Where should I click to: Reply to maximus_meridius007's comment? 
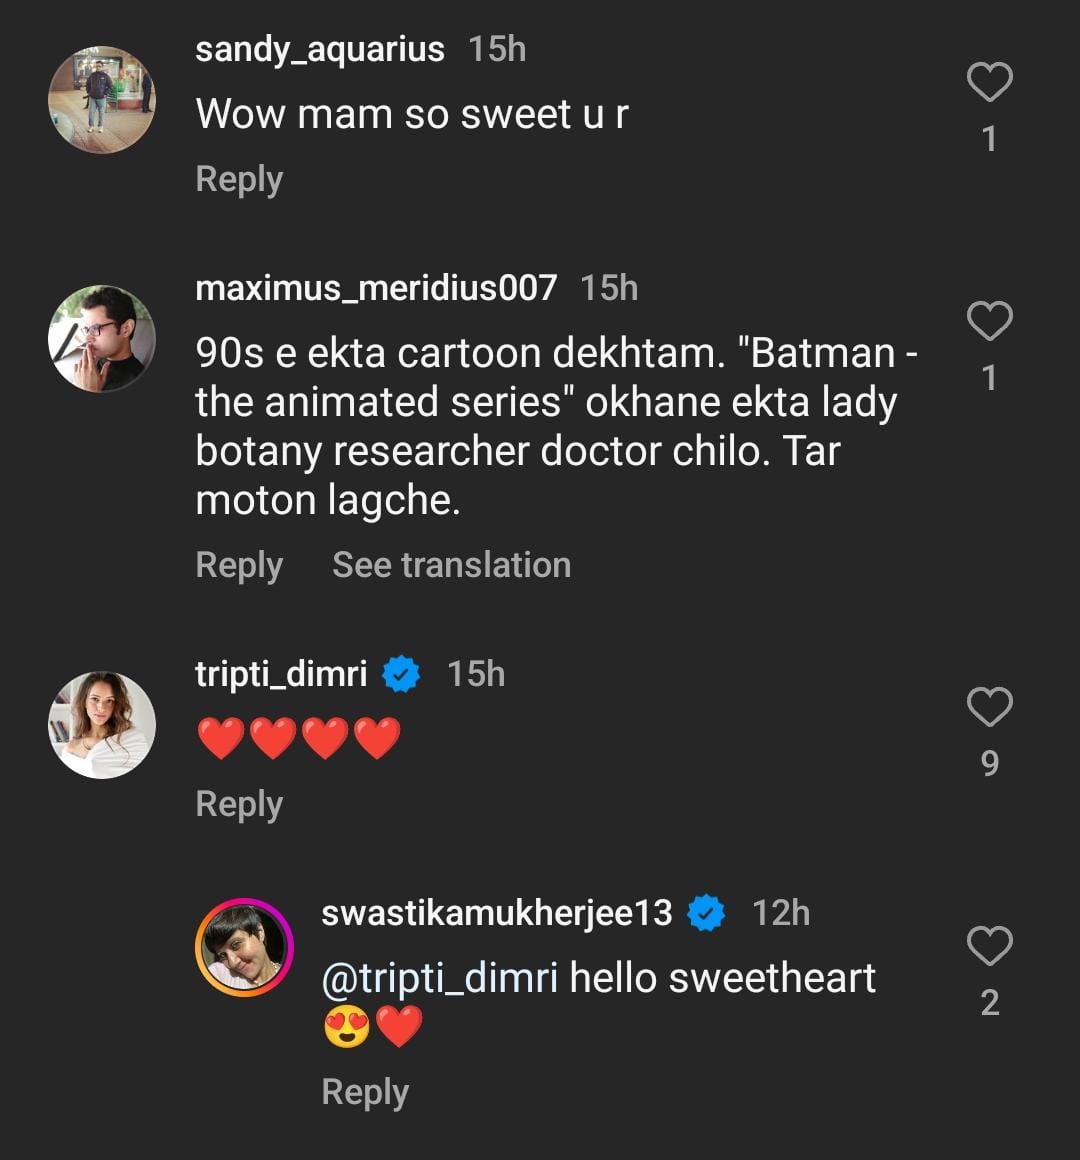[x=239, y=565]
